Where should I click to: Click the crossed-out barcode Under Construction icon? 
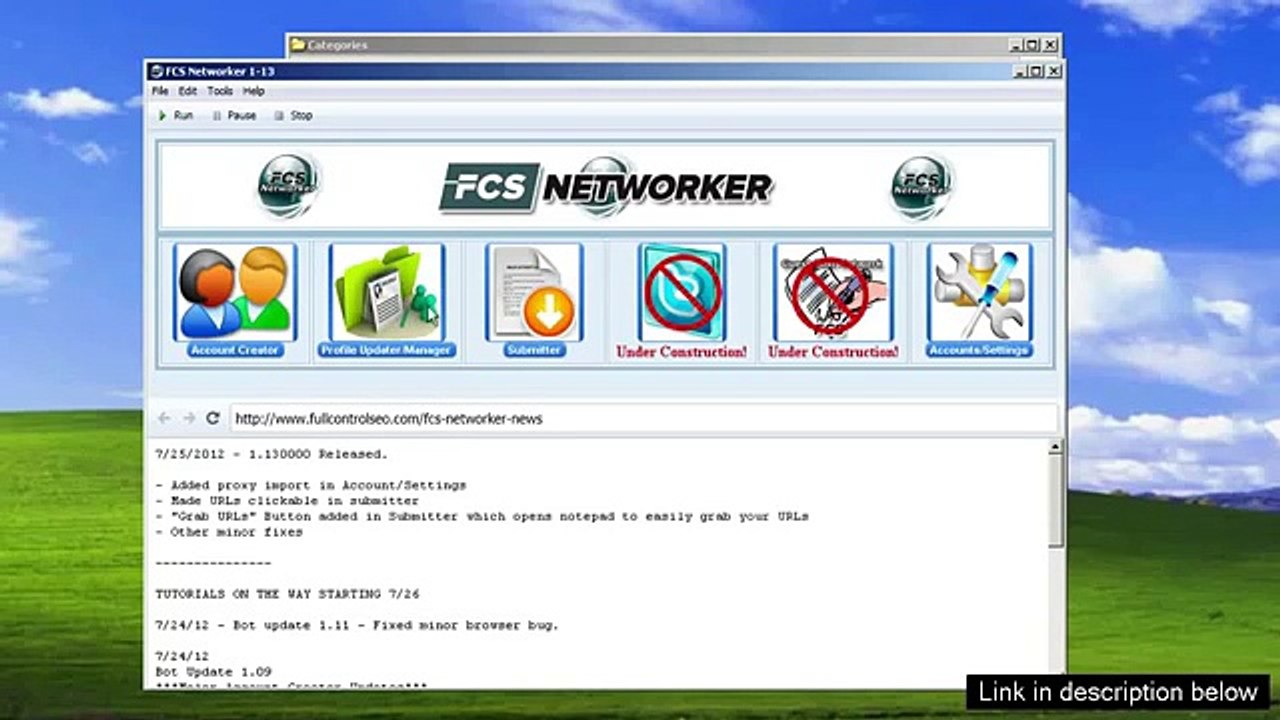coord(833,292)
